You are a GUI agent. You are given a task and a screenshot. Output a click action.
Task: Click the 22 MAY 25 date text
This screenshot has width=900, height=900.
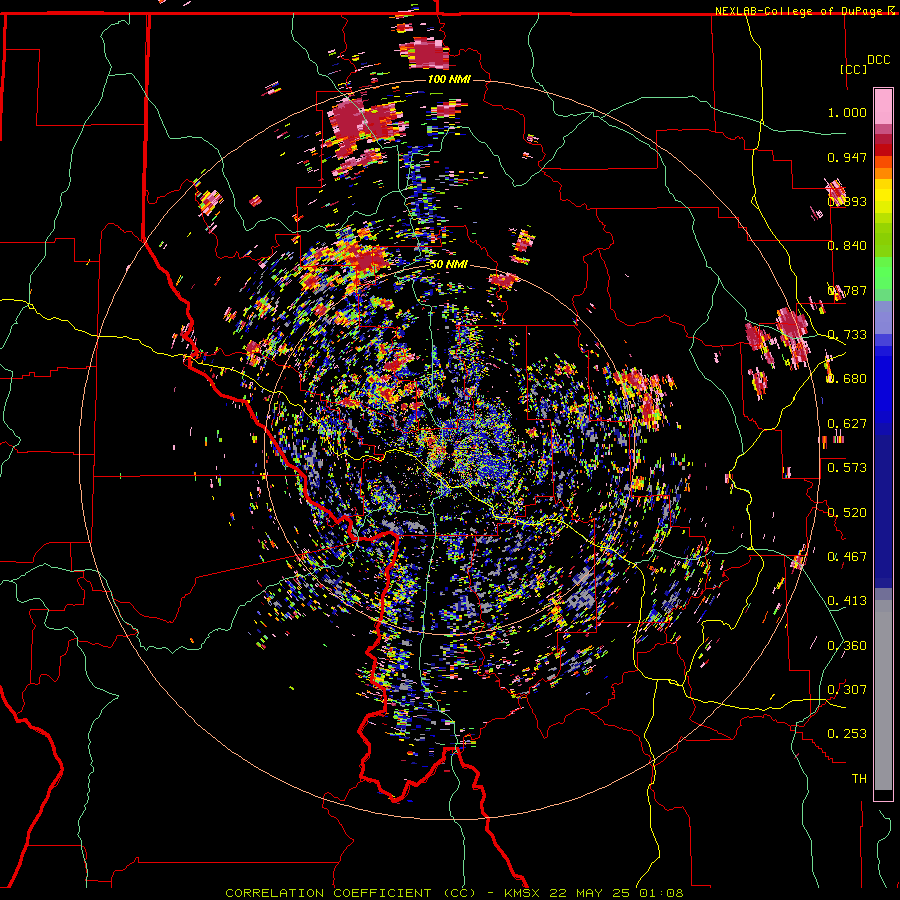[587, 893]
